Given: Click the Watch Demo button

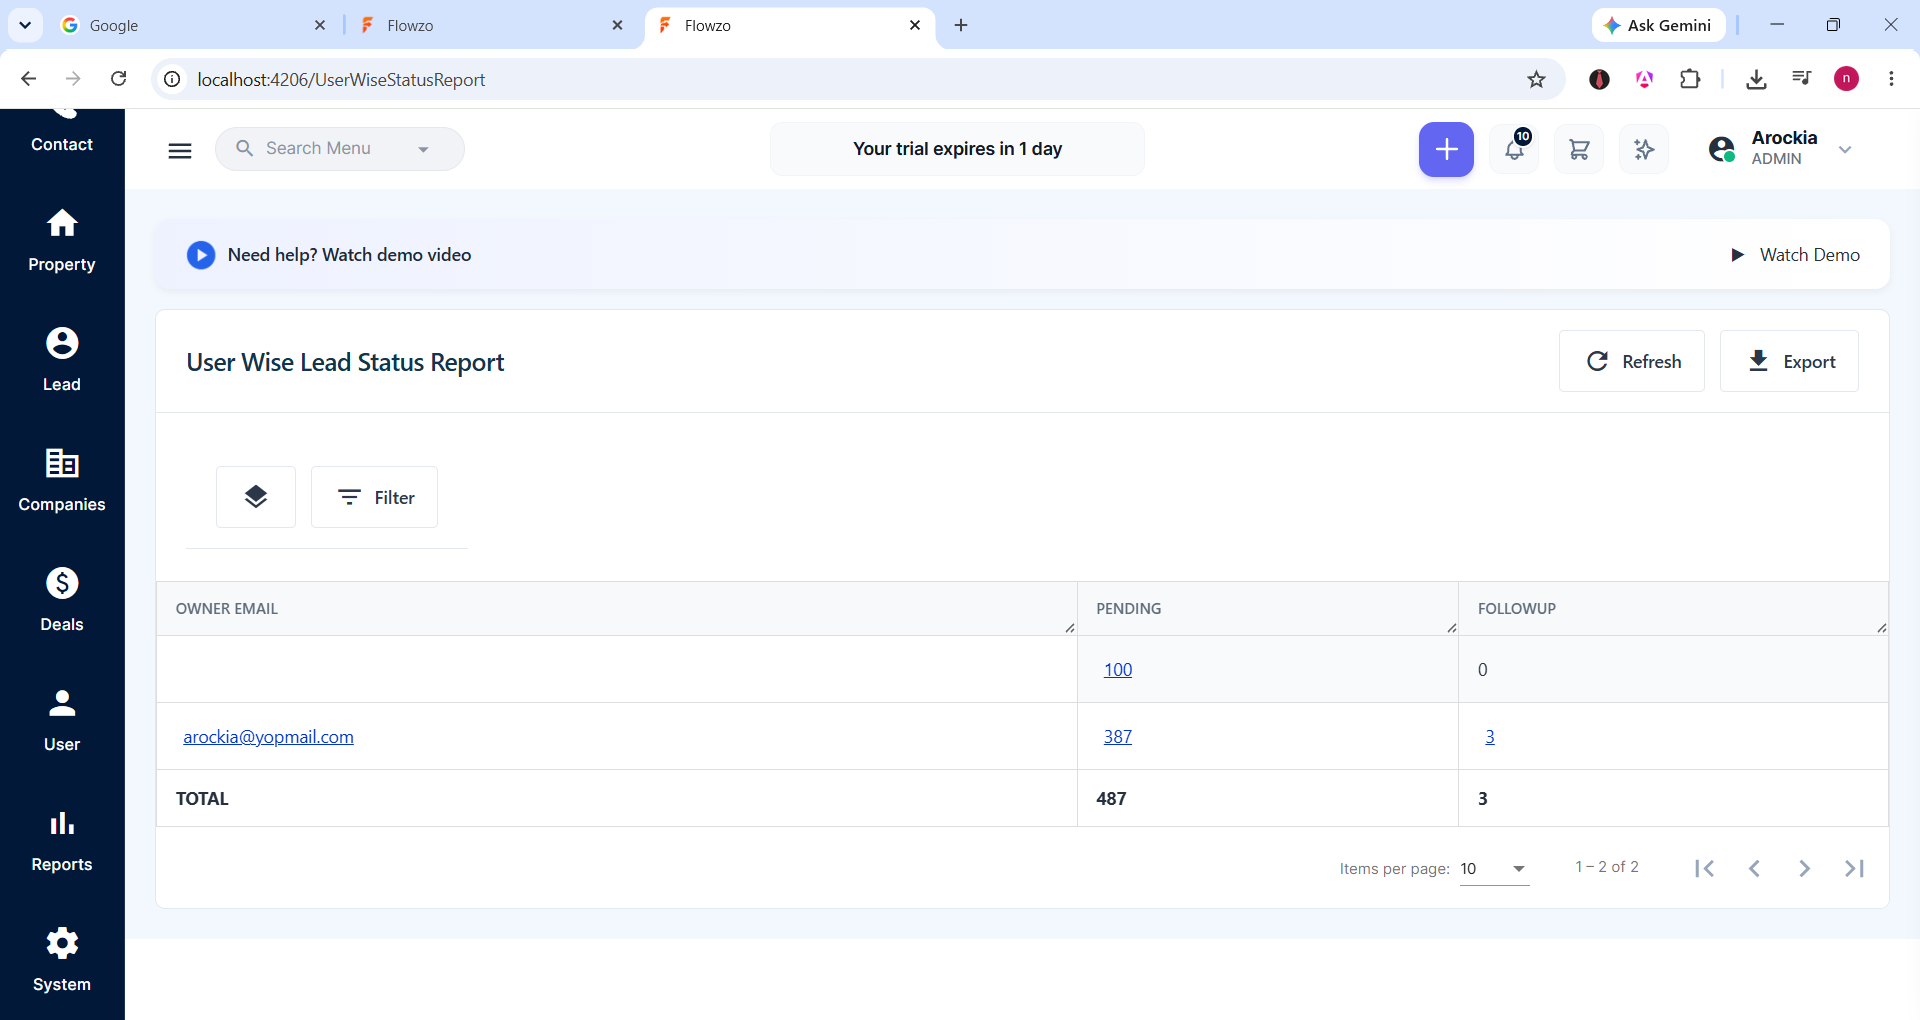Looking at the screenshot, I should click(x=1796, y=255).
